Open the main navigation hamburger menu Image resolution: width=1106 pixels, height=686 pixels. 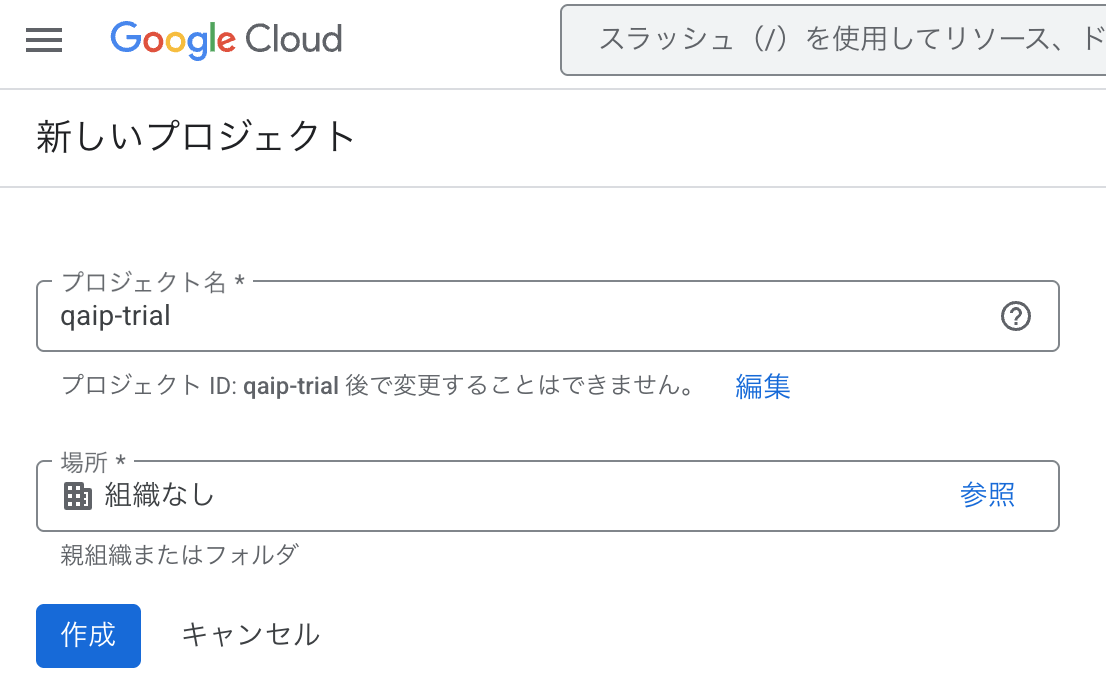tap(44, 40)
